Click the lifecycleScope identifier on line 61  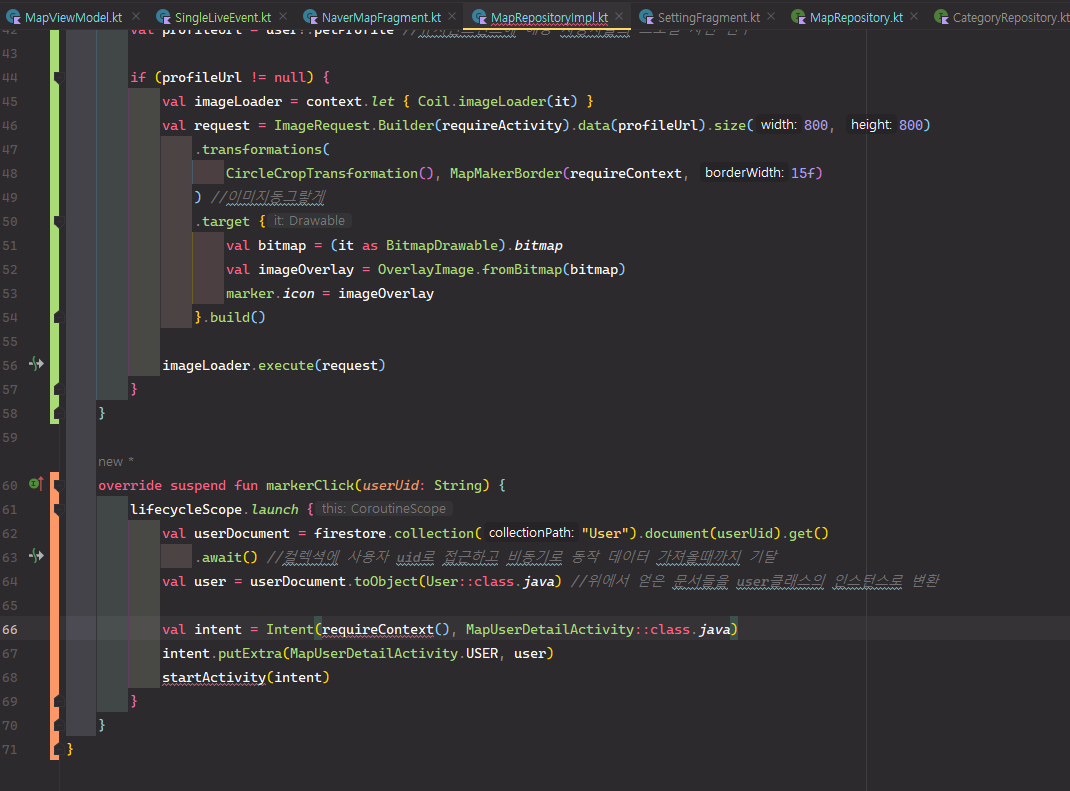pos(186,509)
